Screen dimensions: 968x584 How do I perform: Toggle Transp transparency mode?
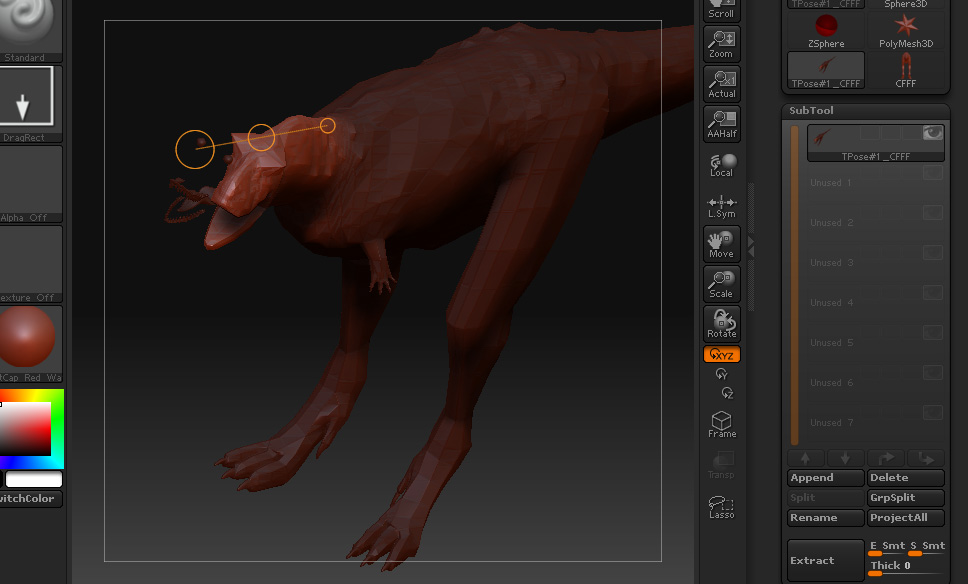point(721,465)
